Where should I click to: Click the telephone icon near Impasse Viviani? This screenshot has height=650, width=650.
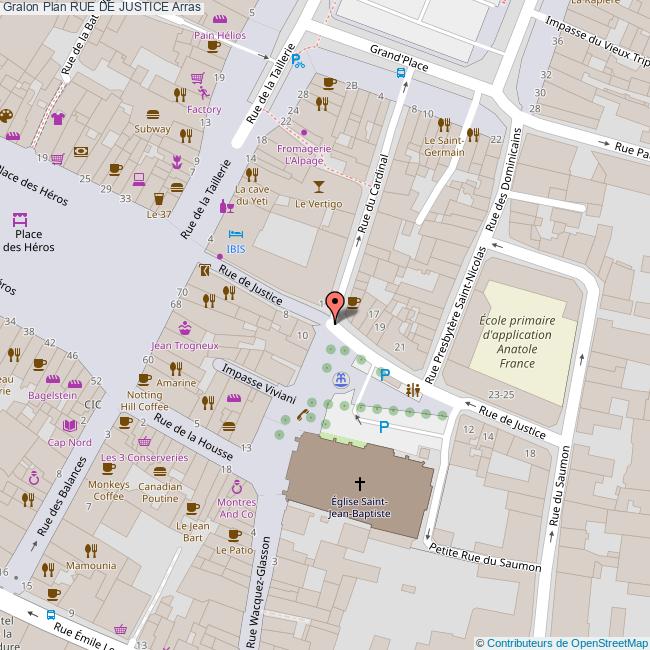coord(299,415)
